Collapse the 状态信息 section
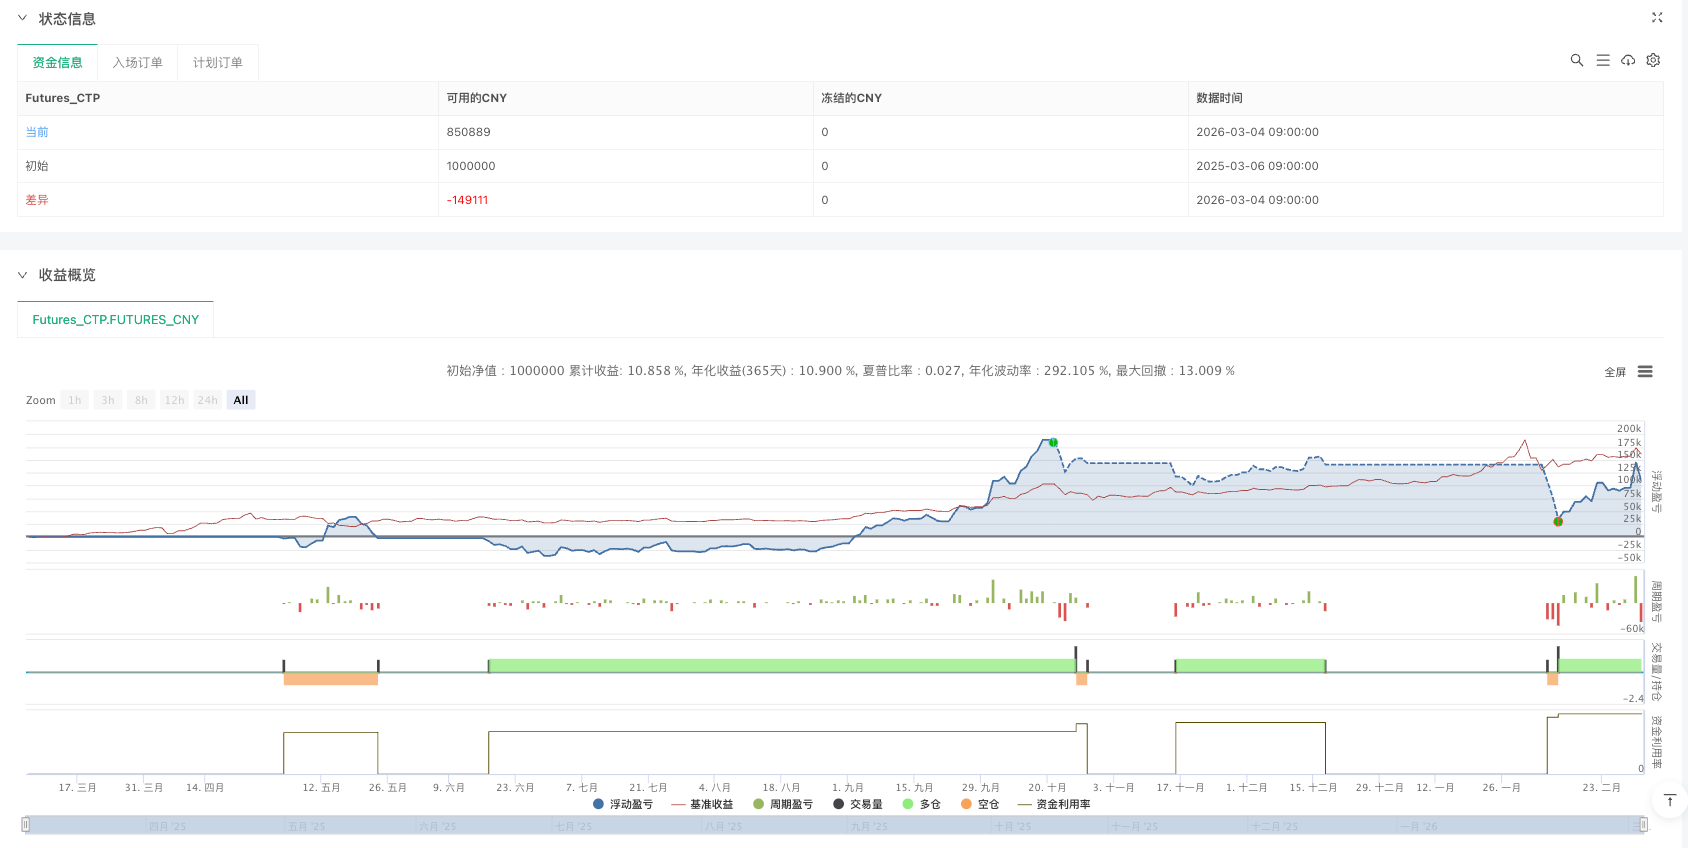 pyautogui.click(x=22, y=18)
